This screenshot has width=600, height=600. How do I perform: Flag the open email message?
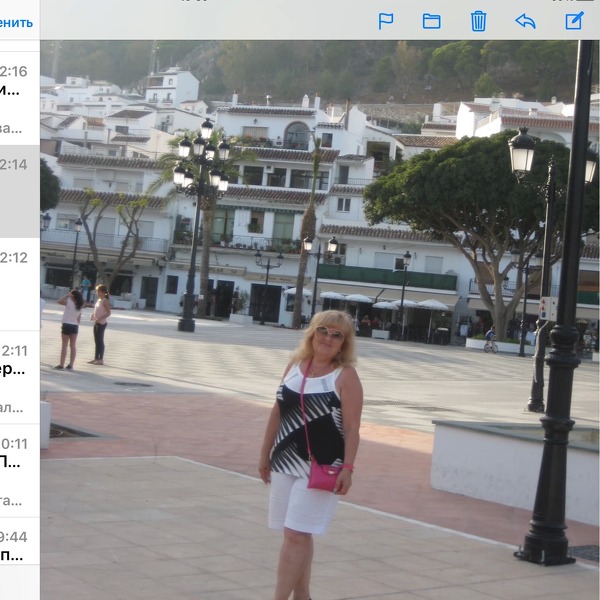[385, 21]
